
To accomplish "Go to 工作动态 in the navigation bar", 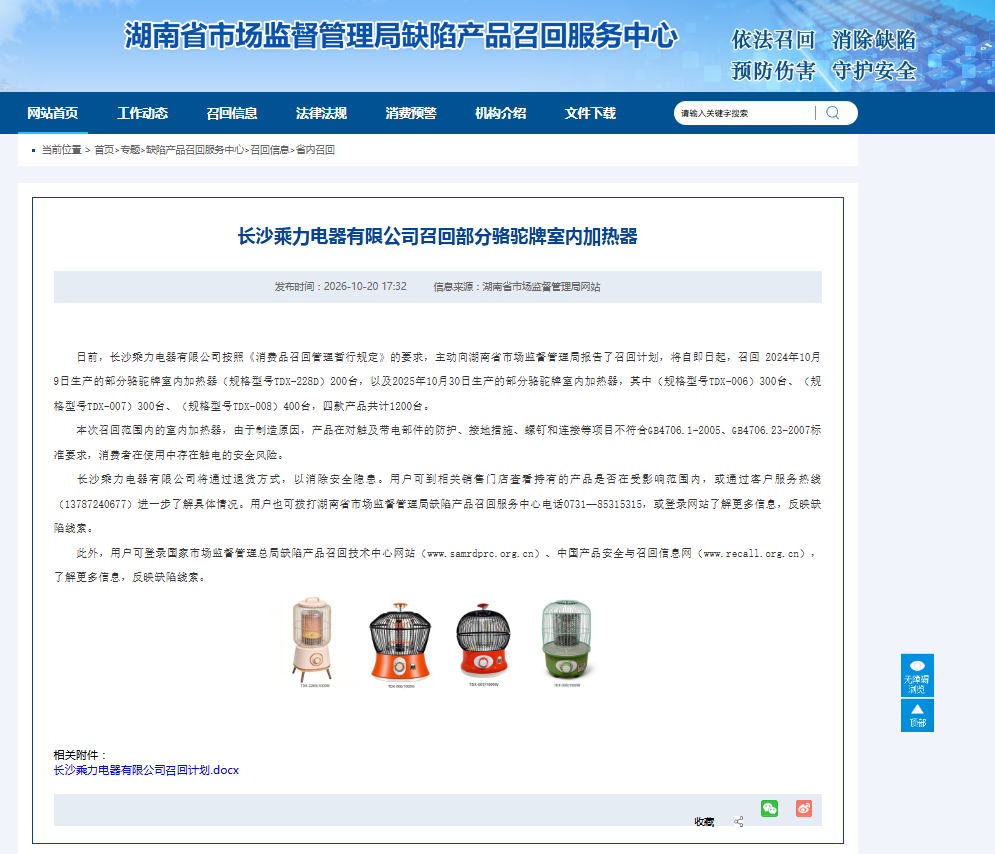I will click(x=143, y=113).
